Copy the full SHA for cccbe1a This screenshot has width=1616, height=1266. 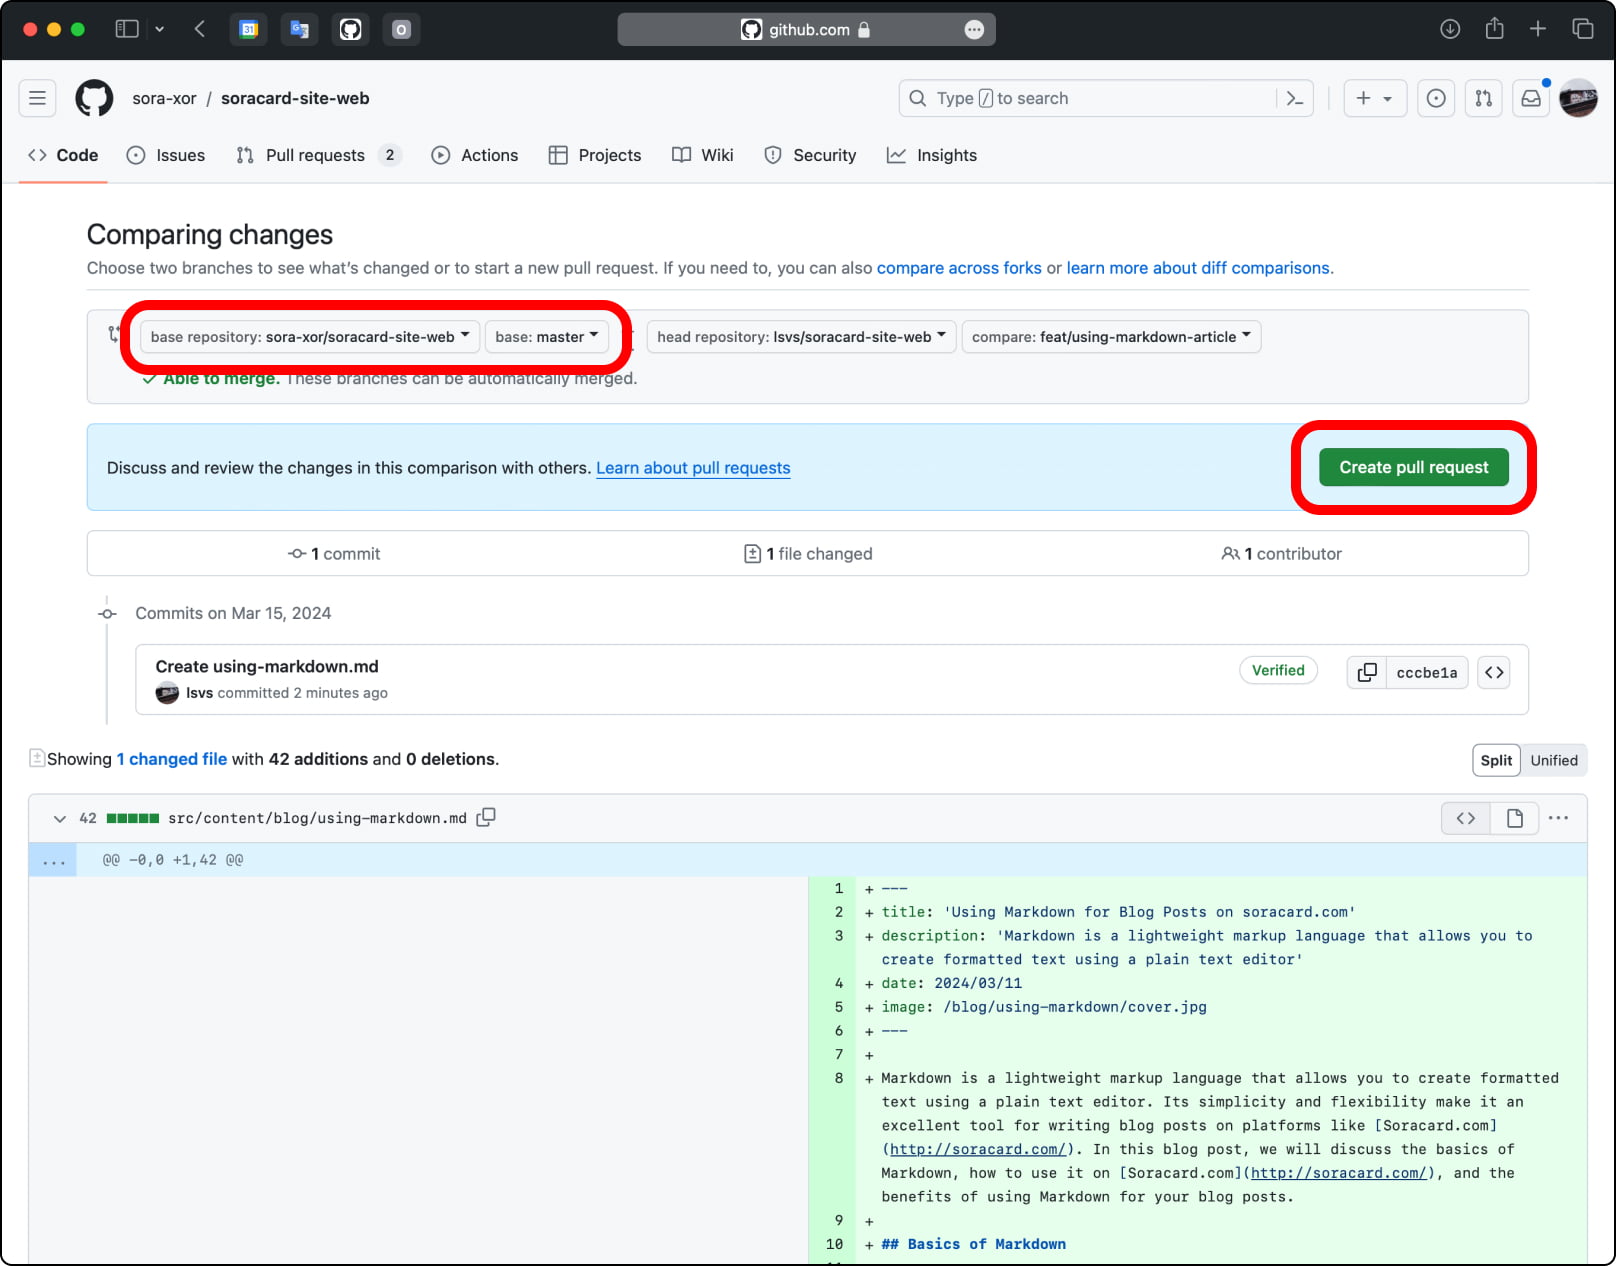pyautogui.click(x=1367, y=672)
